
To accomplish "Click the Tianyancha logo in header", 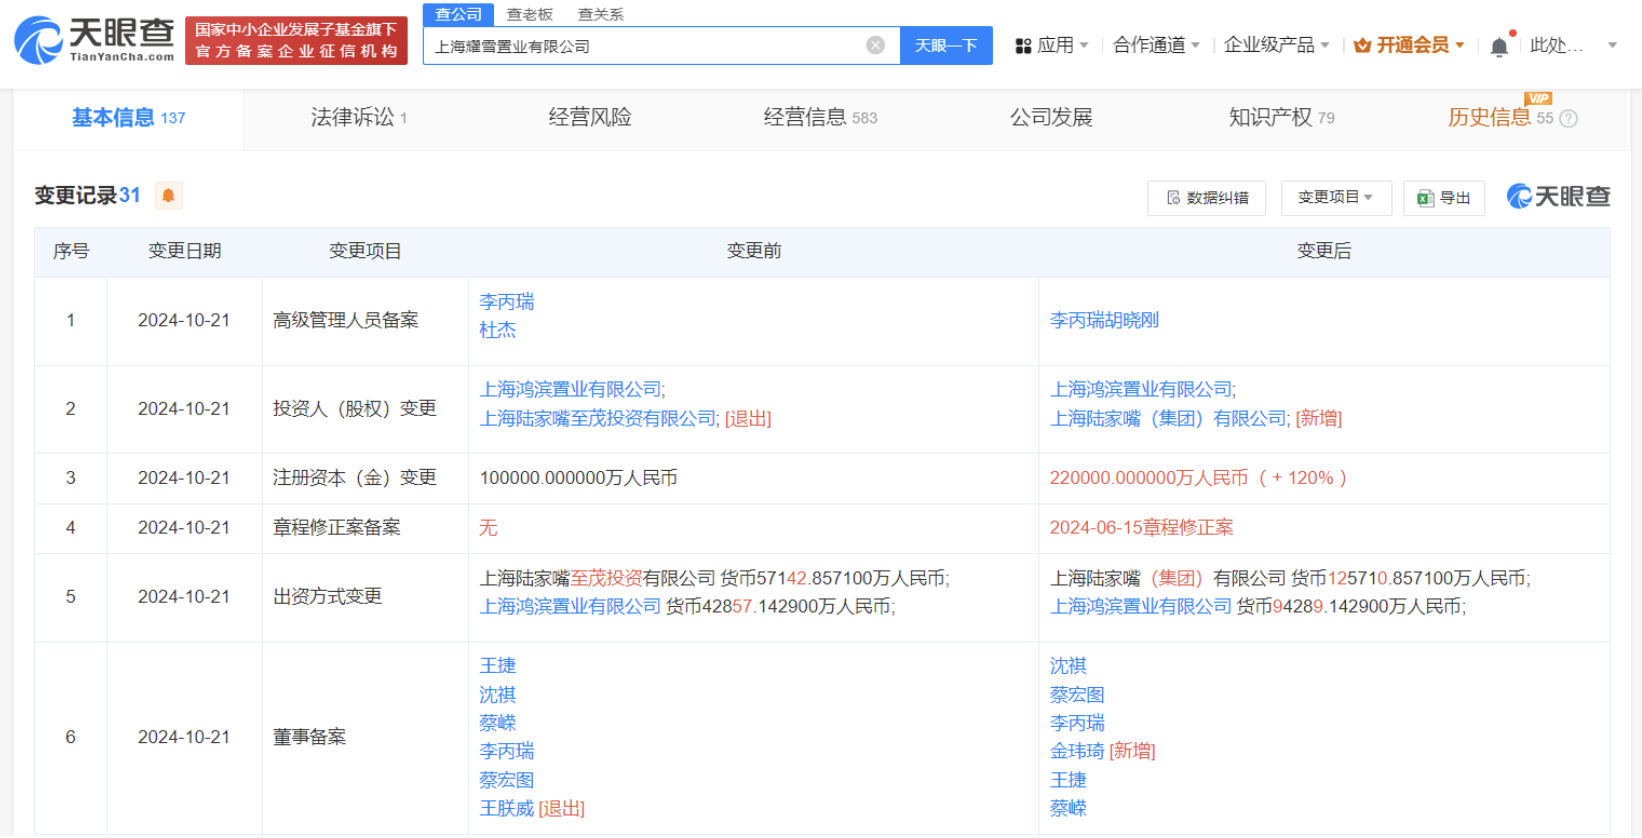I will click(94, 40).
